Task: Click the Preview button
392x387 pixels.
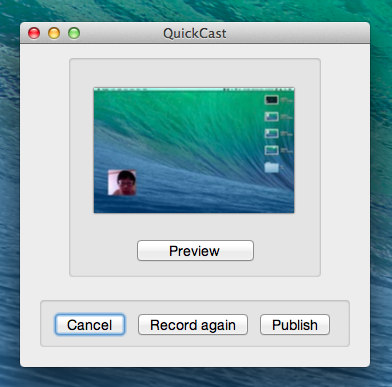Action: [195, 250]
